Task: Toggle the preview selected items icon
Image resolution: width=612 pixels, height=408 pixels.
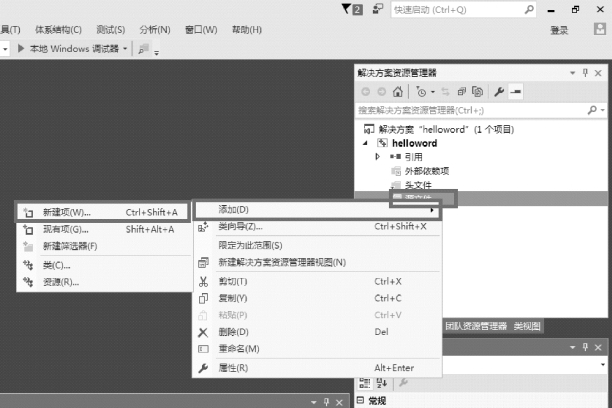Action: (516, 92)
